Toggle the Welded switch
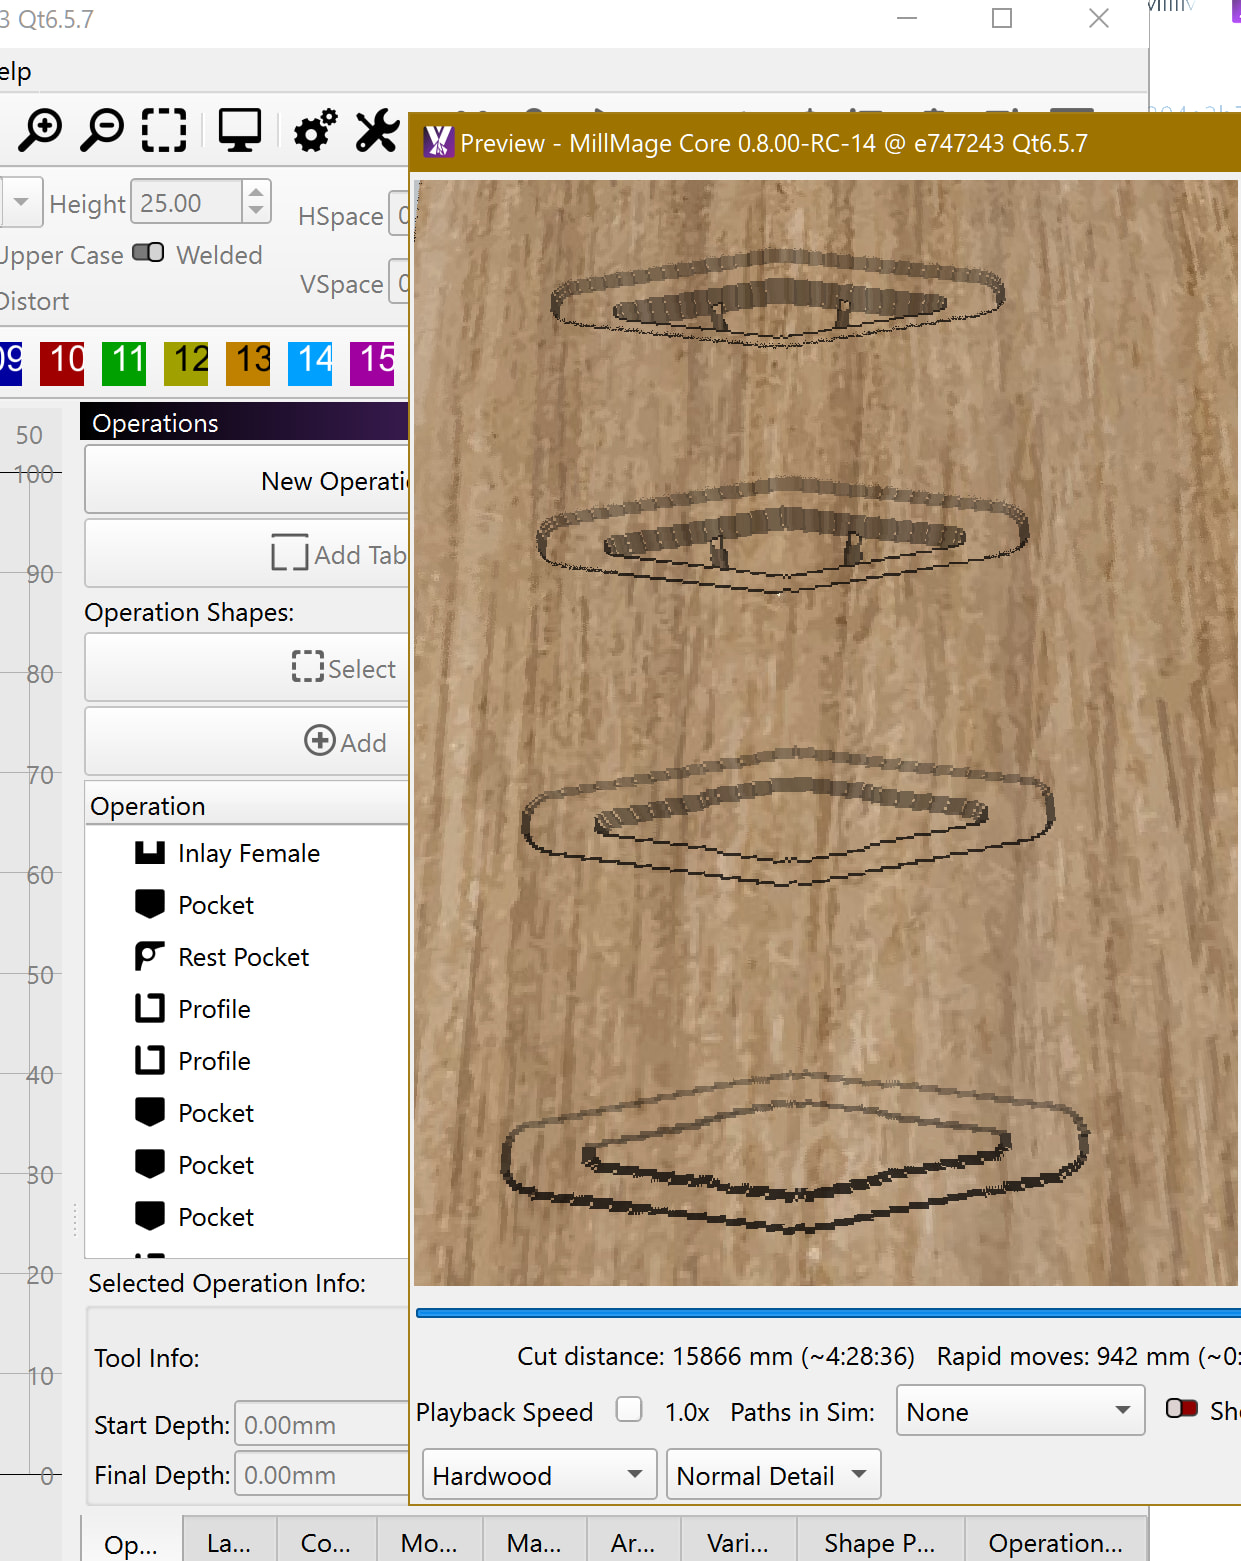1241x1561 pixels. pos(148,253)
